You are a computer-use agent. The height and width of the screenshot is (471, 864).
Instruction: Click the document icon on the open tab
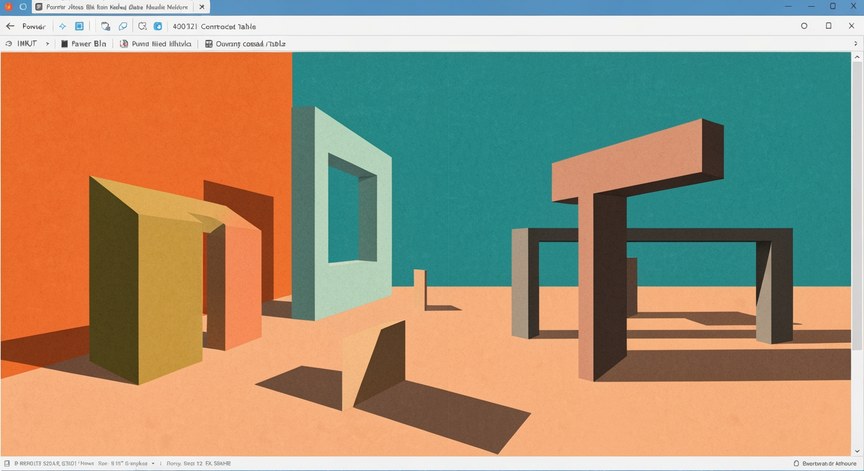pyautogui.click(x=39, y=7)
